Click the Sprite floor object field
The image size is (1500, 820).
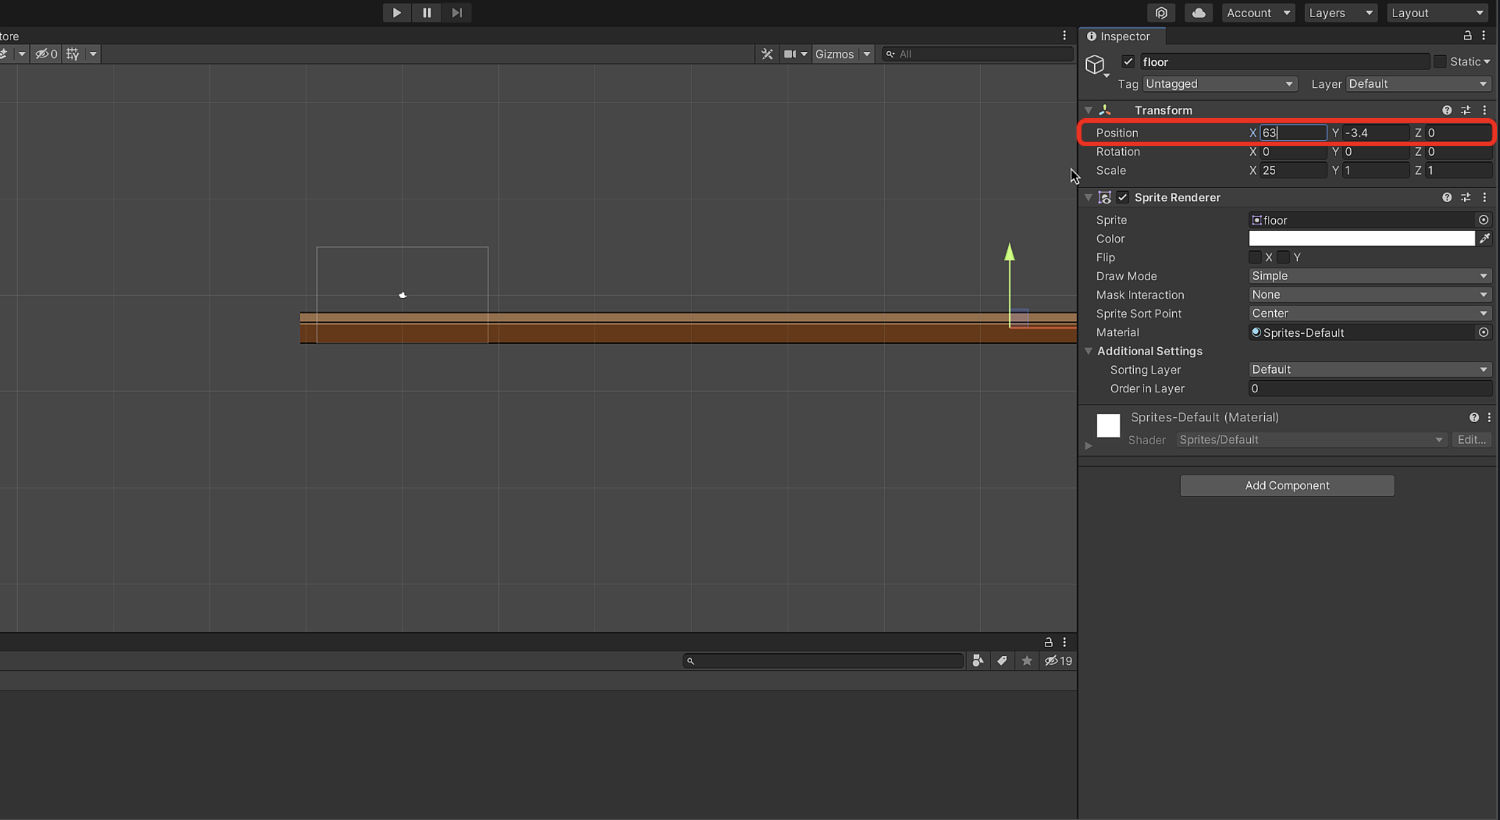coord(1362,220)
